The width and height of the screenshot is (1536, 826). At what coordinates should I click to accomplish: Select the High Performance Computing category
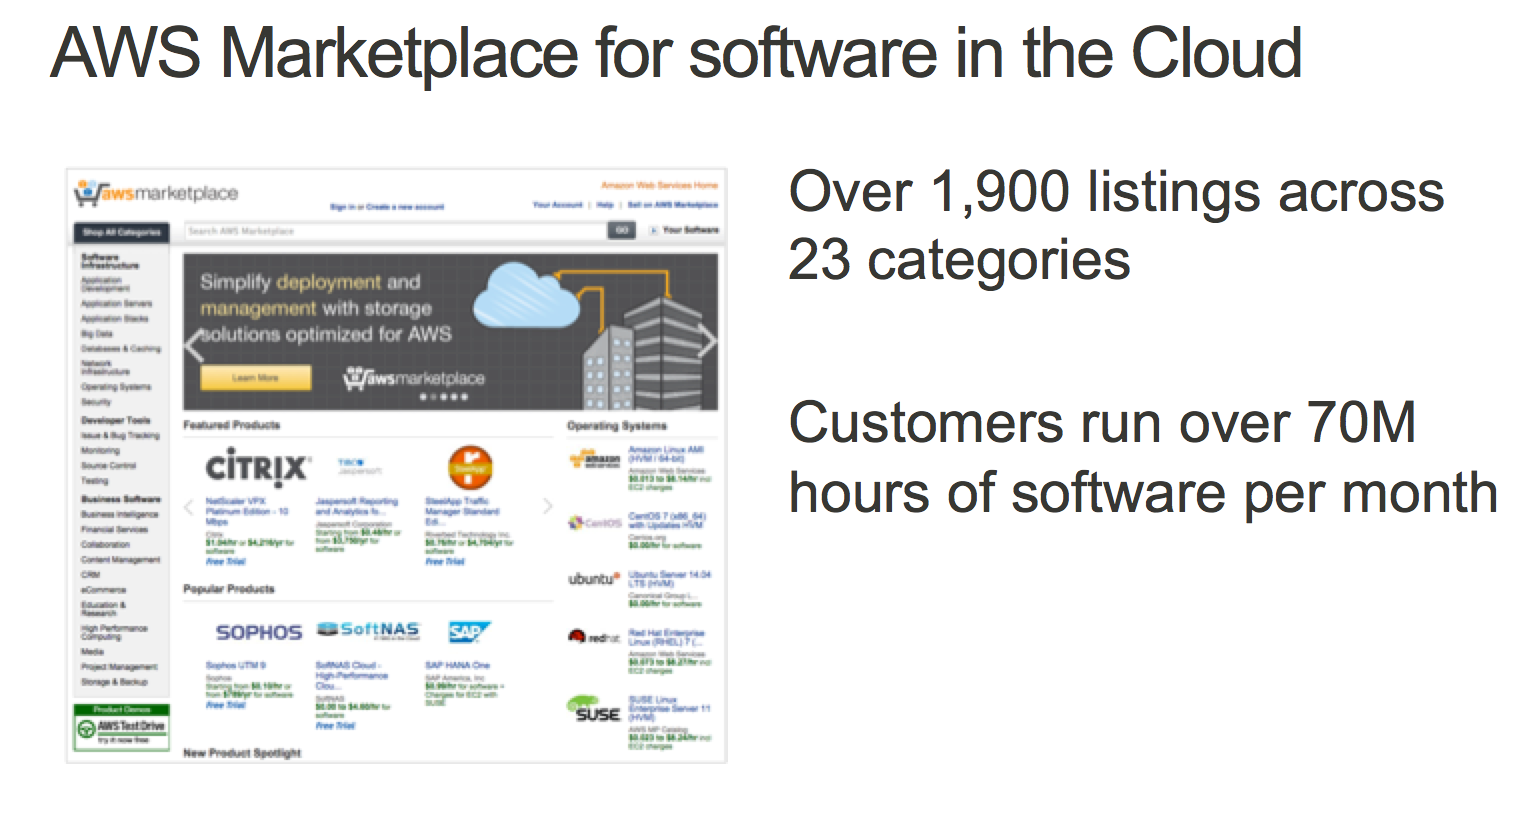(114, 632)
